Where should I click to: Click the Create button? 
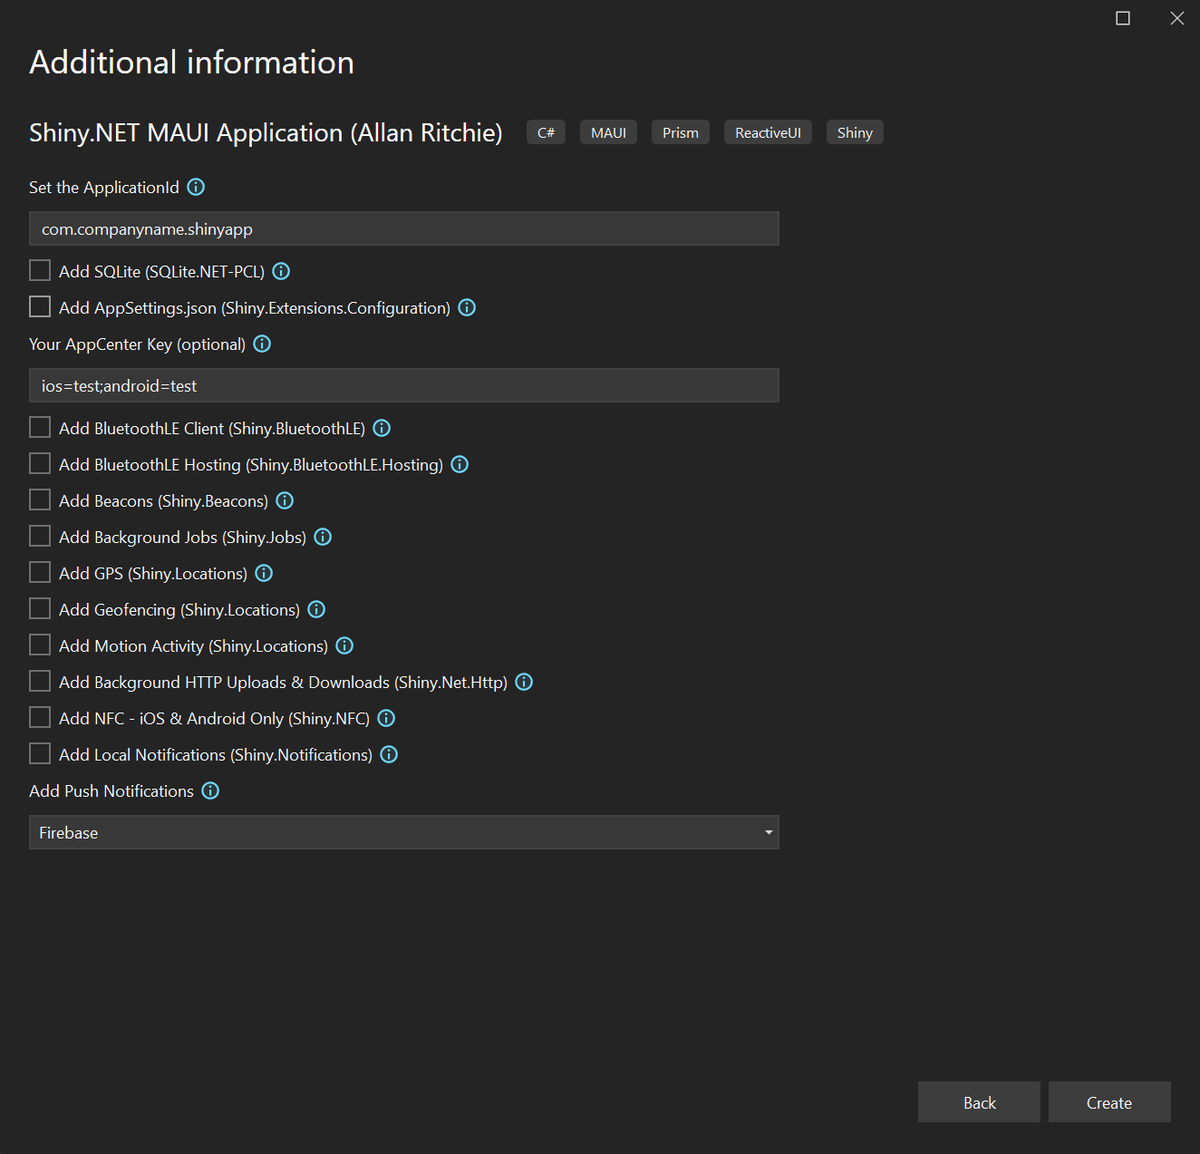(1109, 1102)
